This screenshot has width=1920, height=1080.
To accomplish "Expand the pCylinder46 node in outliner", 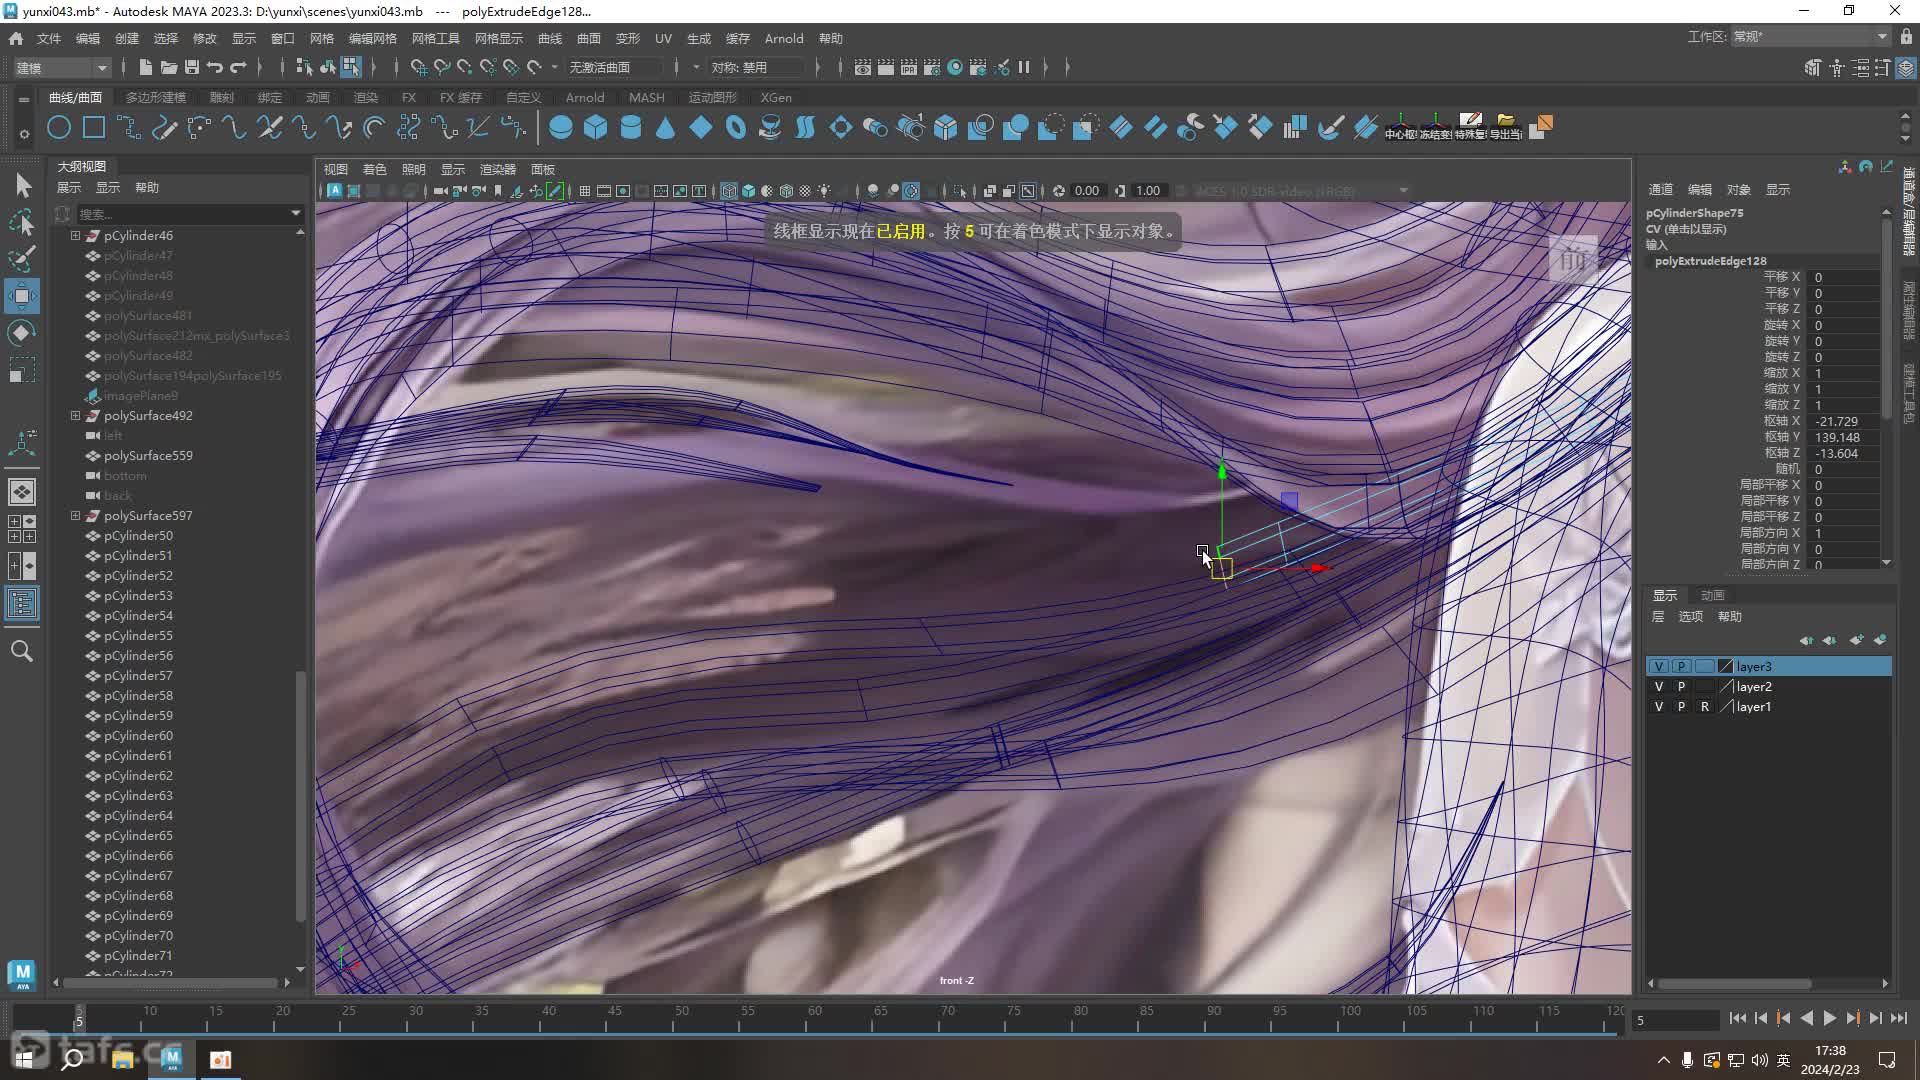I will [75, 236].
